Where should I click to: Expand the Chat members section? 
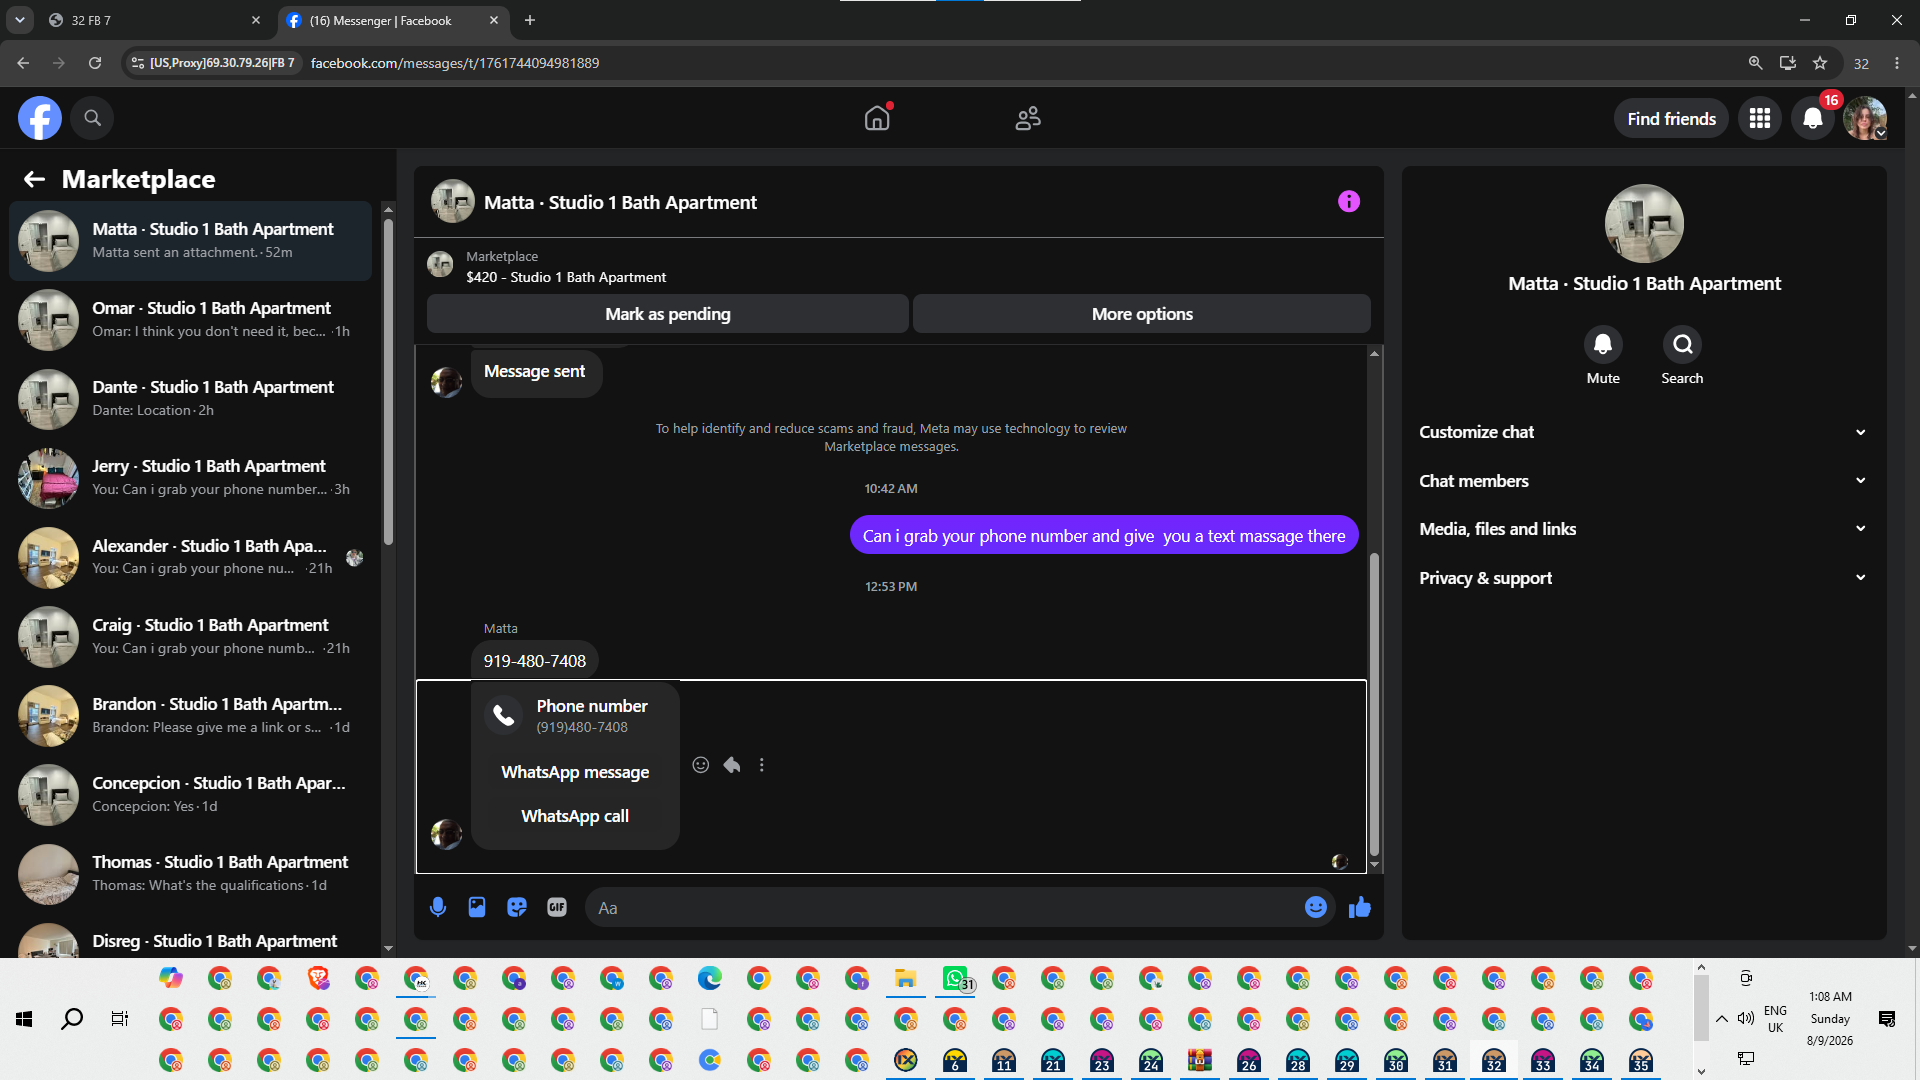[1643, 481]
